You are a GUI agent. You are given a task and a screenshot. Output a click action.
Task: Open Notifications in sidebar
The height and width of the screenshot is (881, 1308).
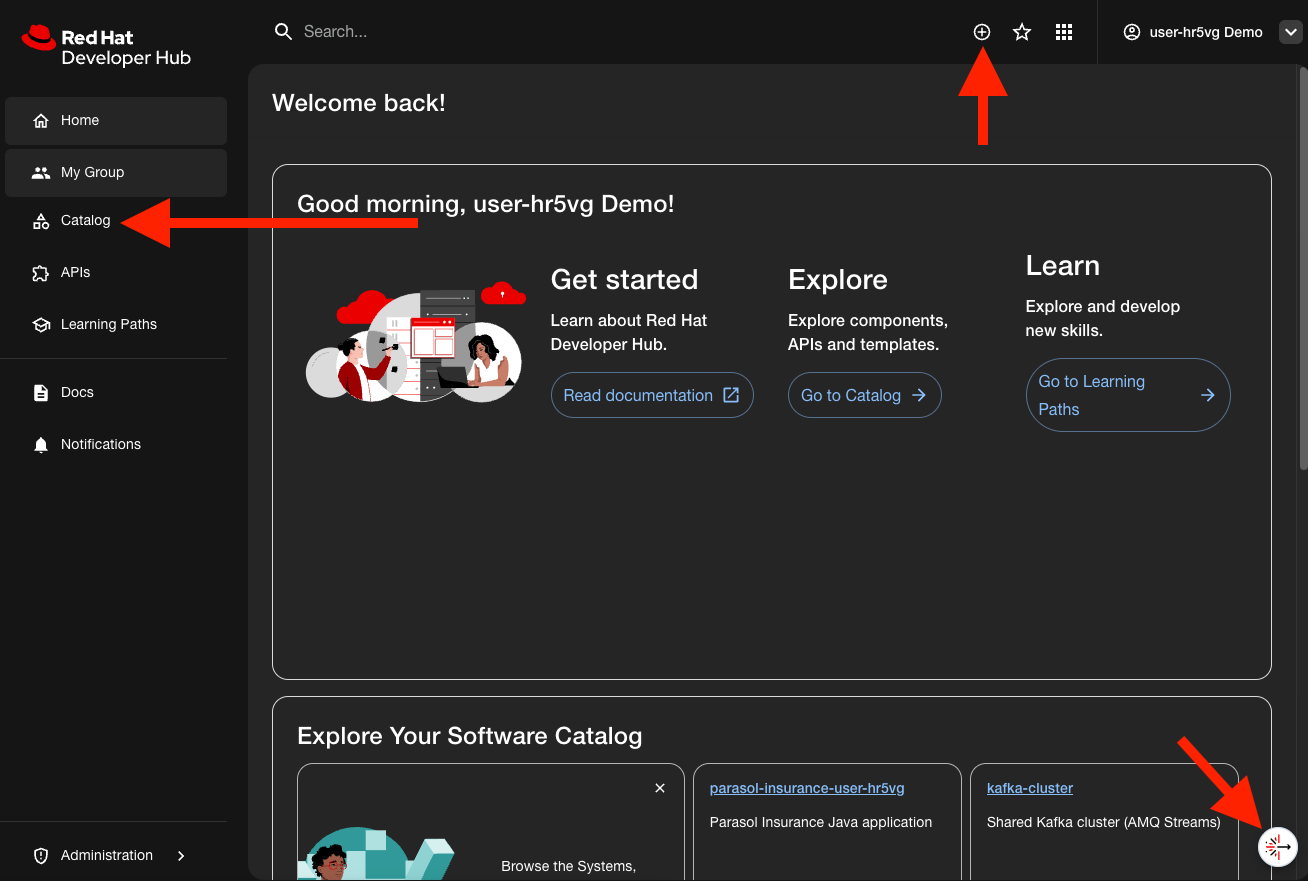116,444
